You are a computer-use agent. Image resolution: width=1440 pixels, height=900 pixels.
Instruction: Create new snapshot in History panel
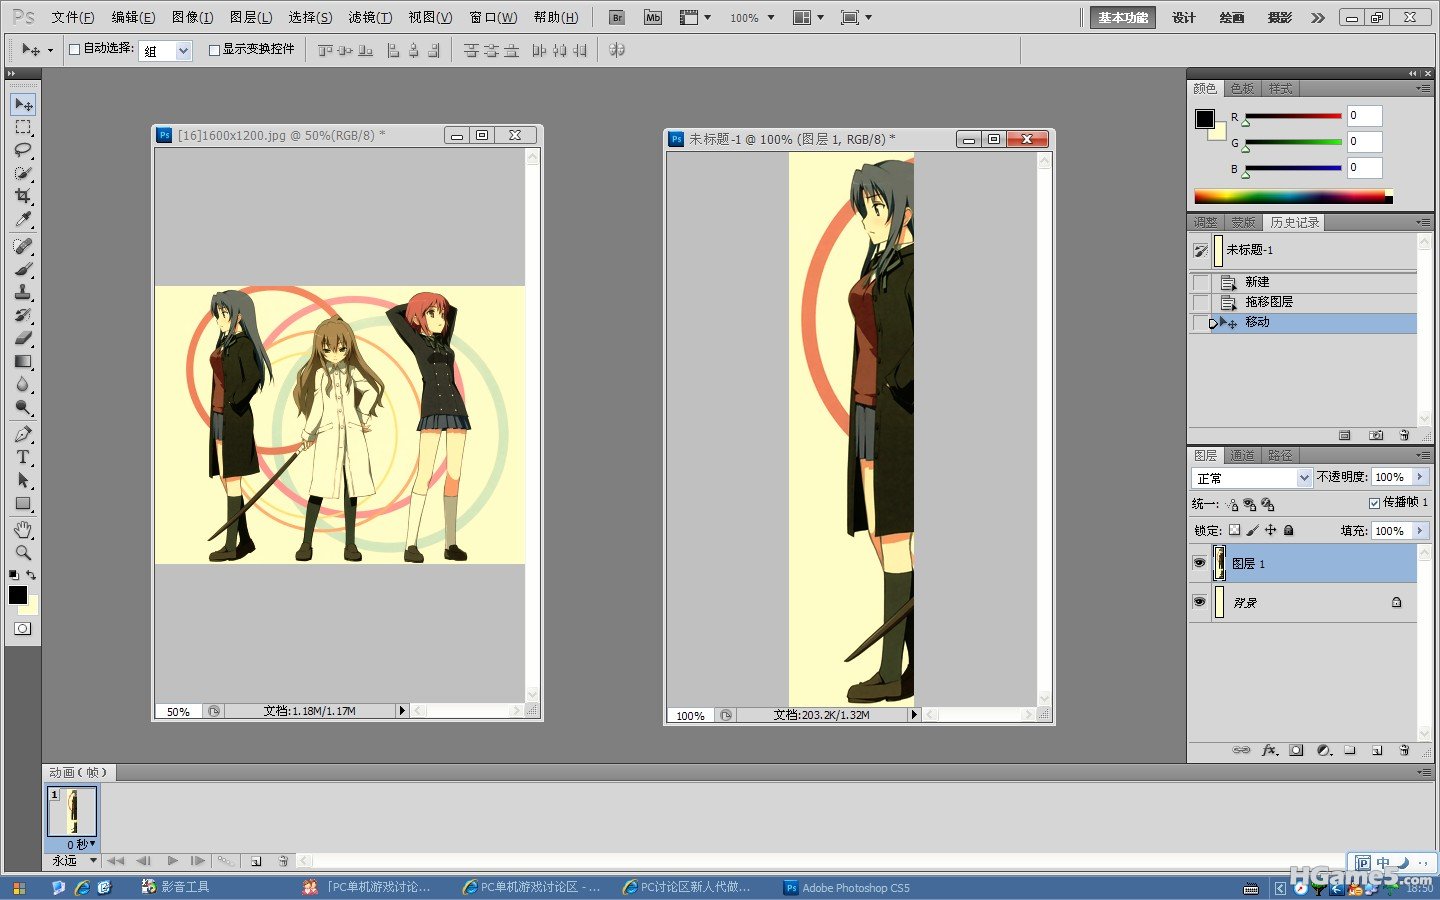[x=1376, y=435]
